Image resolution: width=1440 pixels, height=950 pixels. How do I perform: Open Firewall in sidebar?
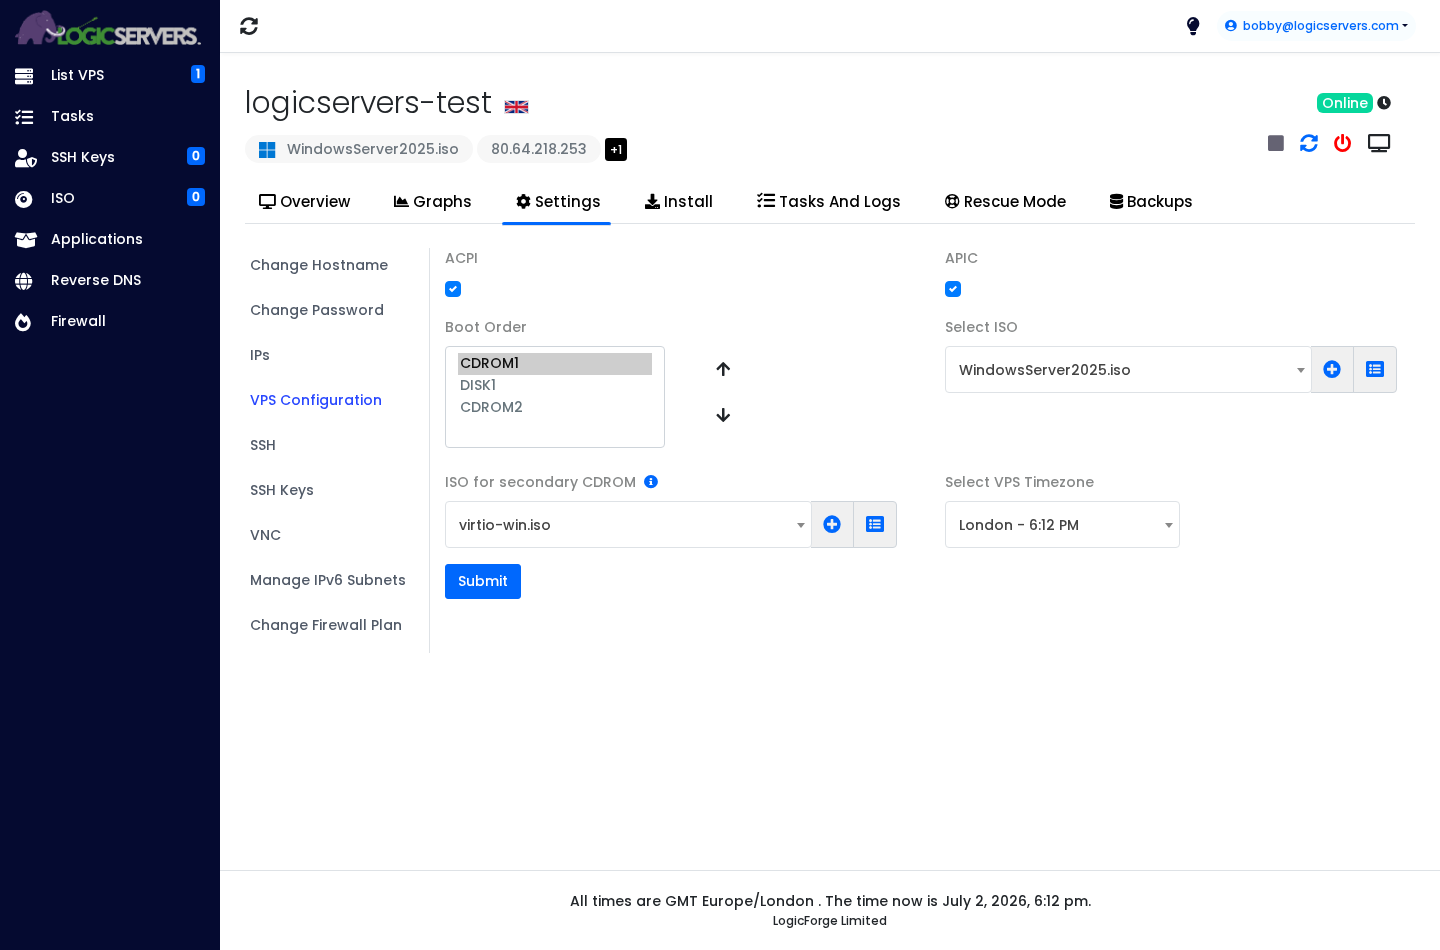pos(110,321)
